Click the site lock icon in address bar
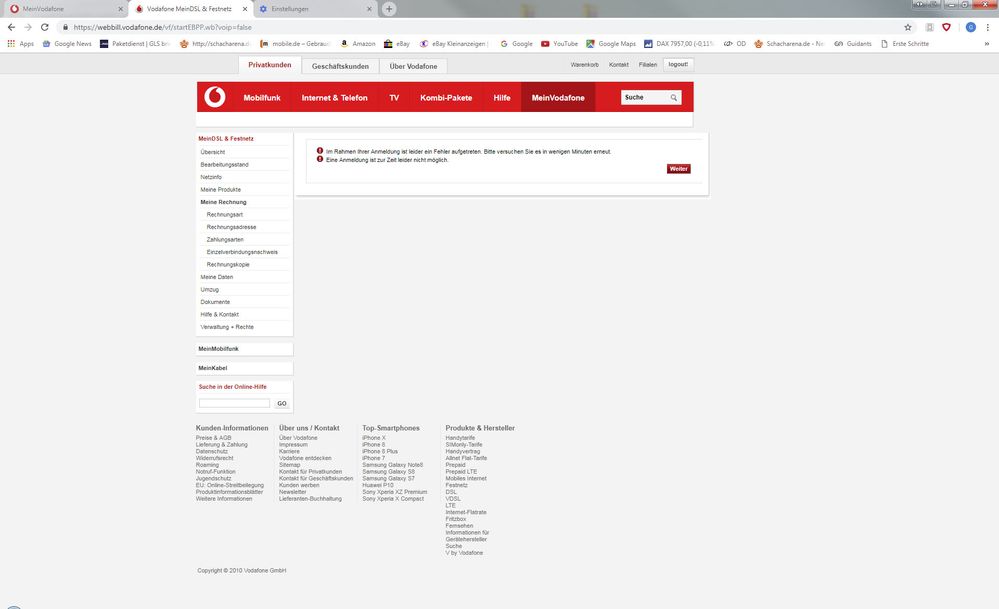The height and width of the screenshot is (609, 999). tap(65, 27)
